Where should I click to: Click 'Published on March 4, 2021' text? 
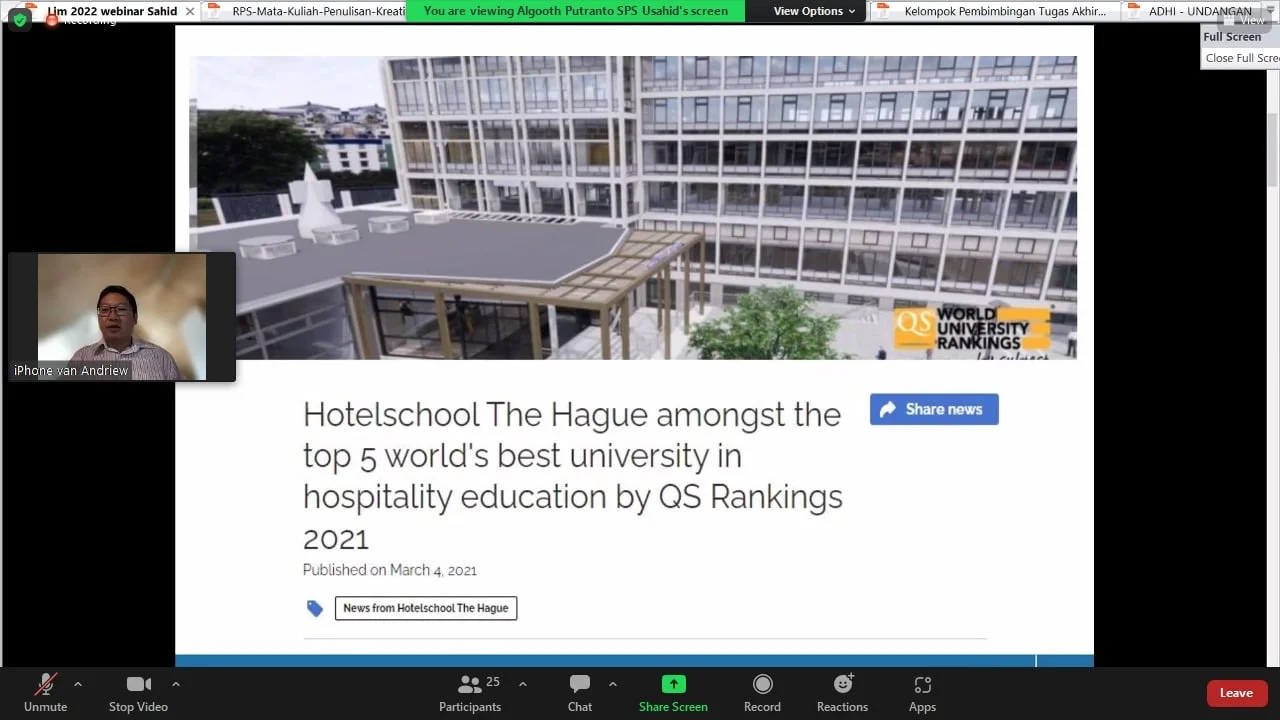point(390,570)
